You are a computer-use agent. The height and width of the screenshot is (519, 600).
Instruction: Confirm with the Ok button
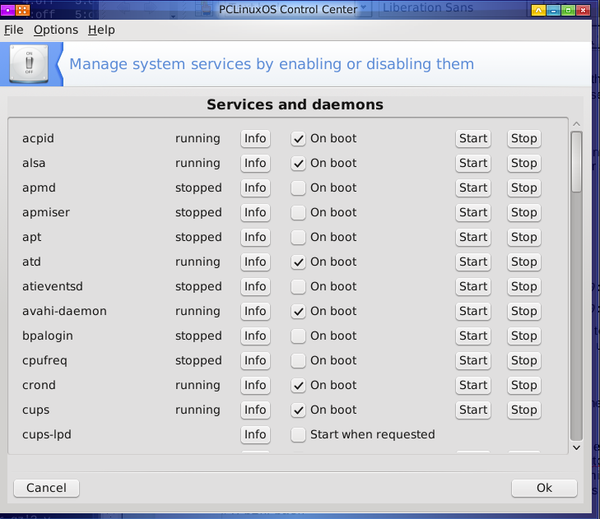coord(544,488)
